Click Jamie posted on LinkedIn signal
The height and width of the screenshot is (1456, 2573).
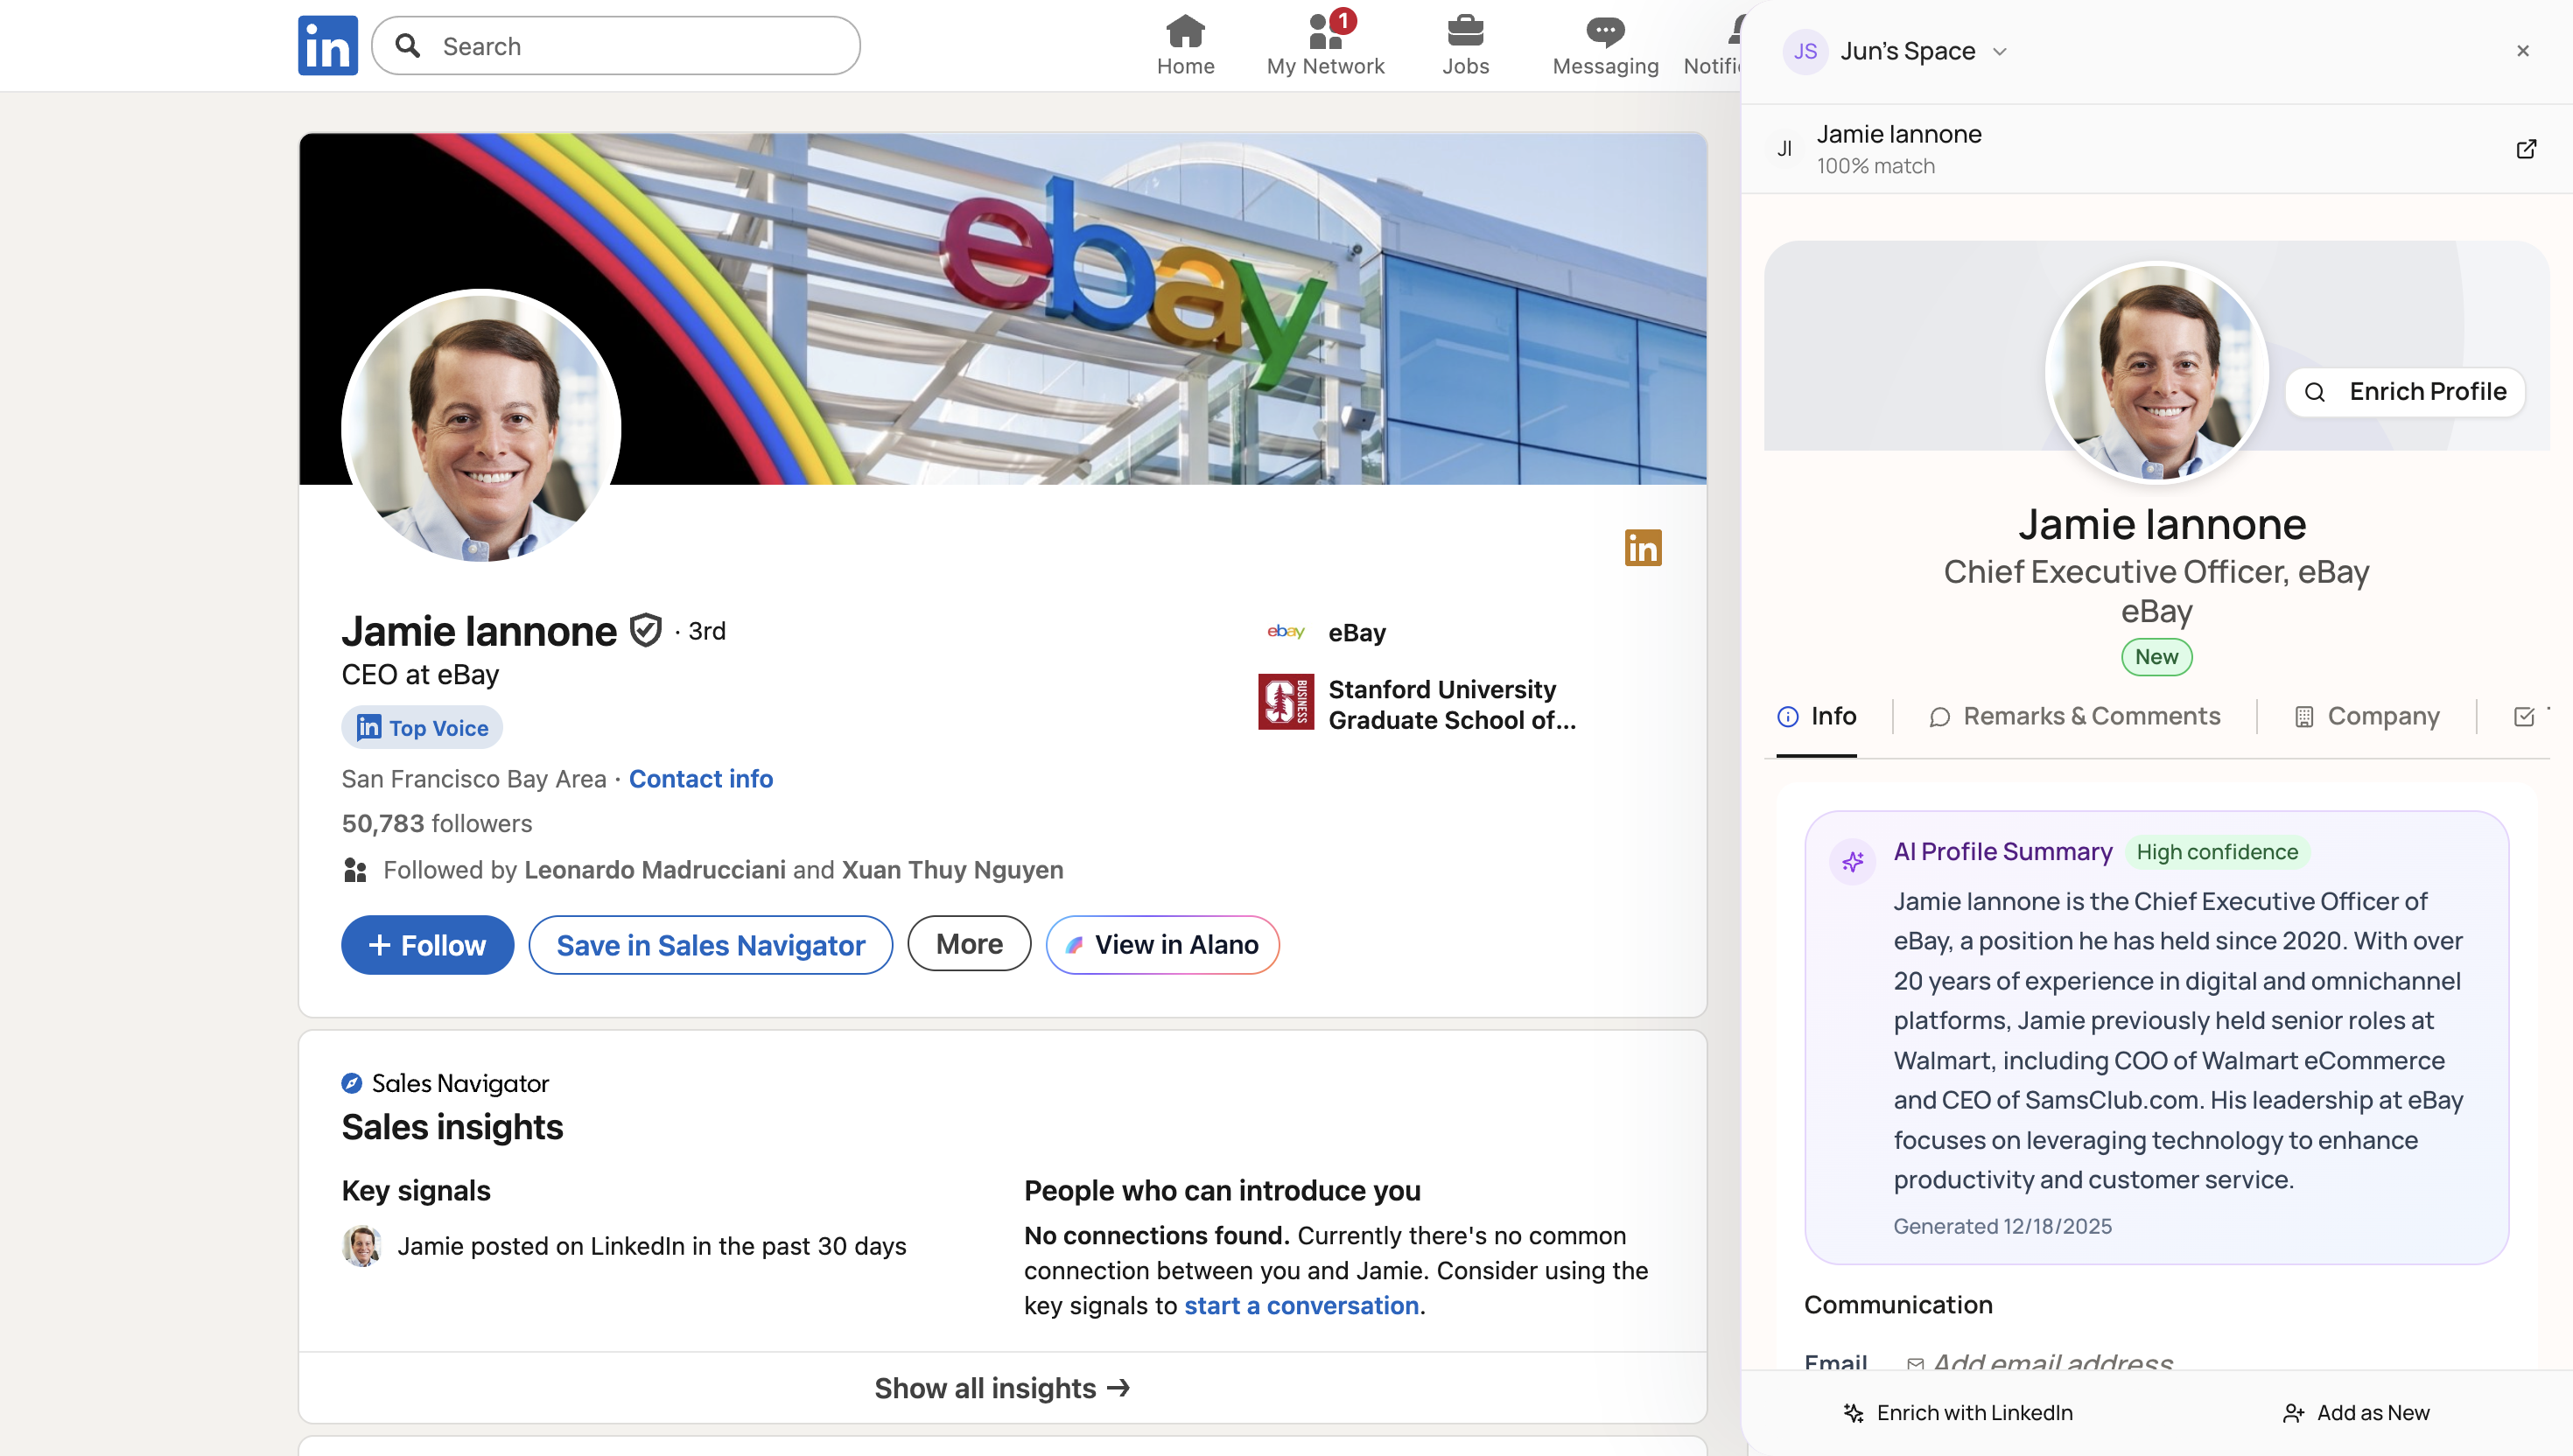click(x=651, y=1246)
